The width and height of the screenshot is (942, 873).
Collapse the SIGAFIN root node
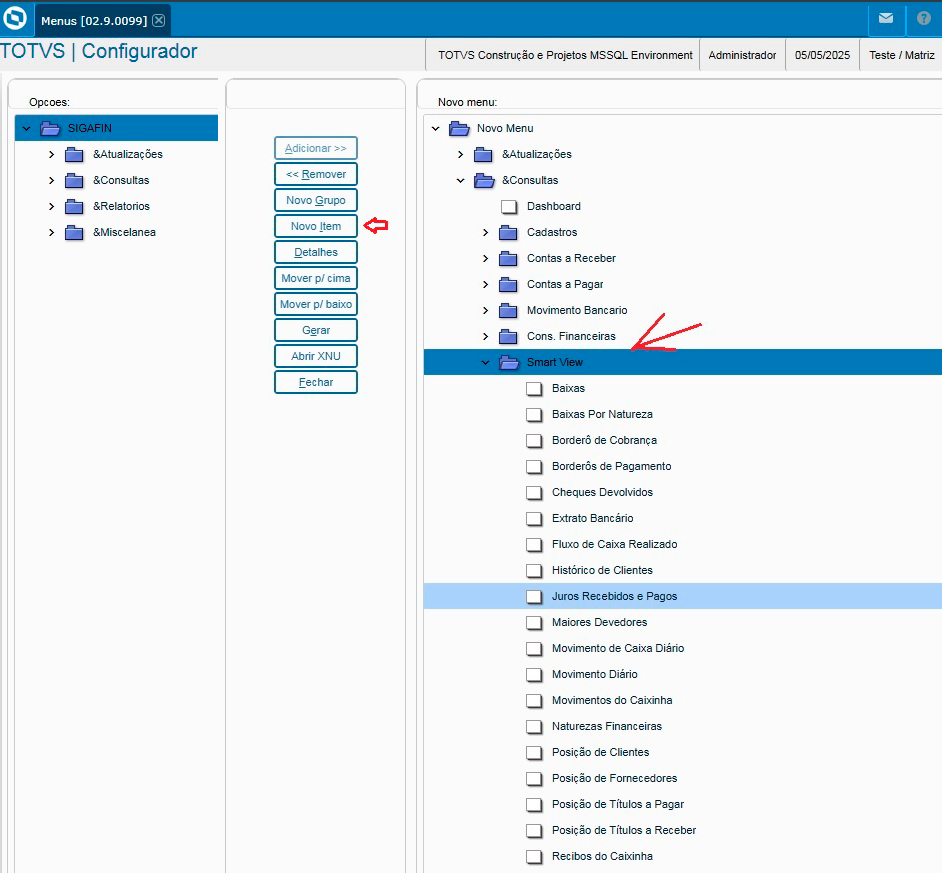pyautogui.click(x=26, y=128)
